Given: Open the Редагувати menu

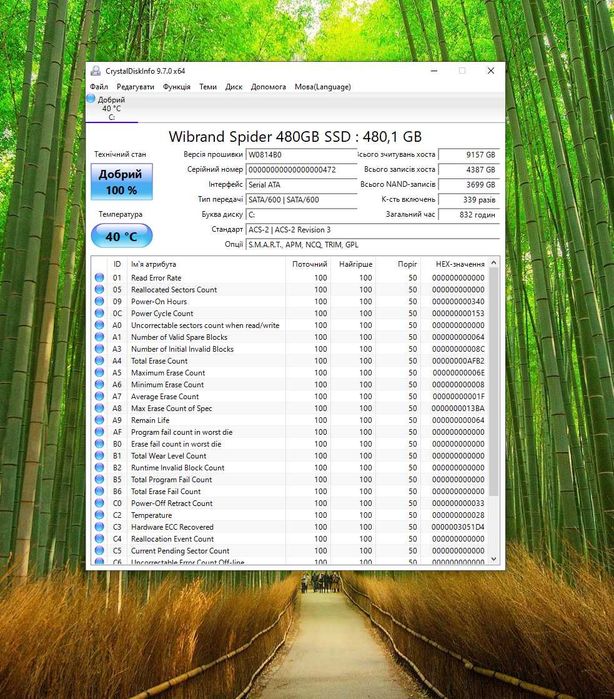Looking at the screenshot, I should pos(135,86).
